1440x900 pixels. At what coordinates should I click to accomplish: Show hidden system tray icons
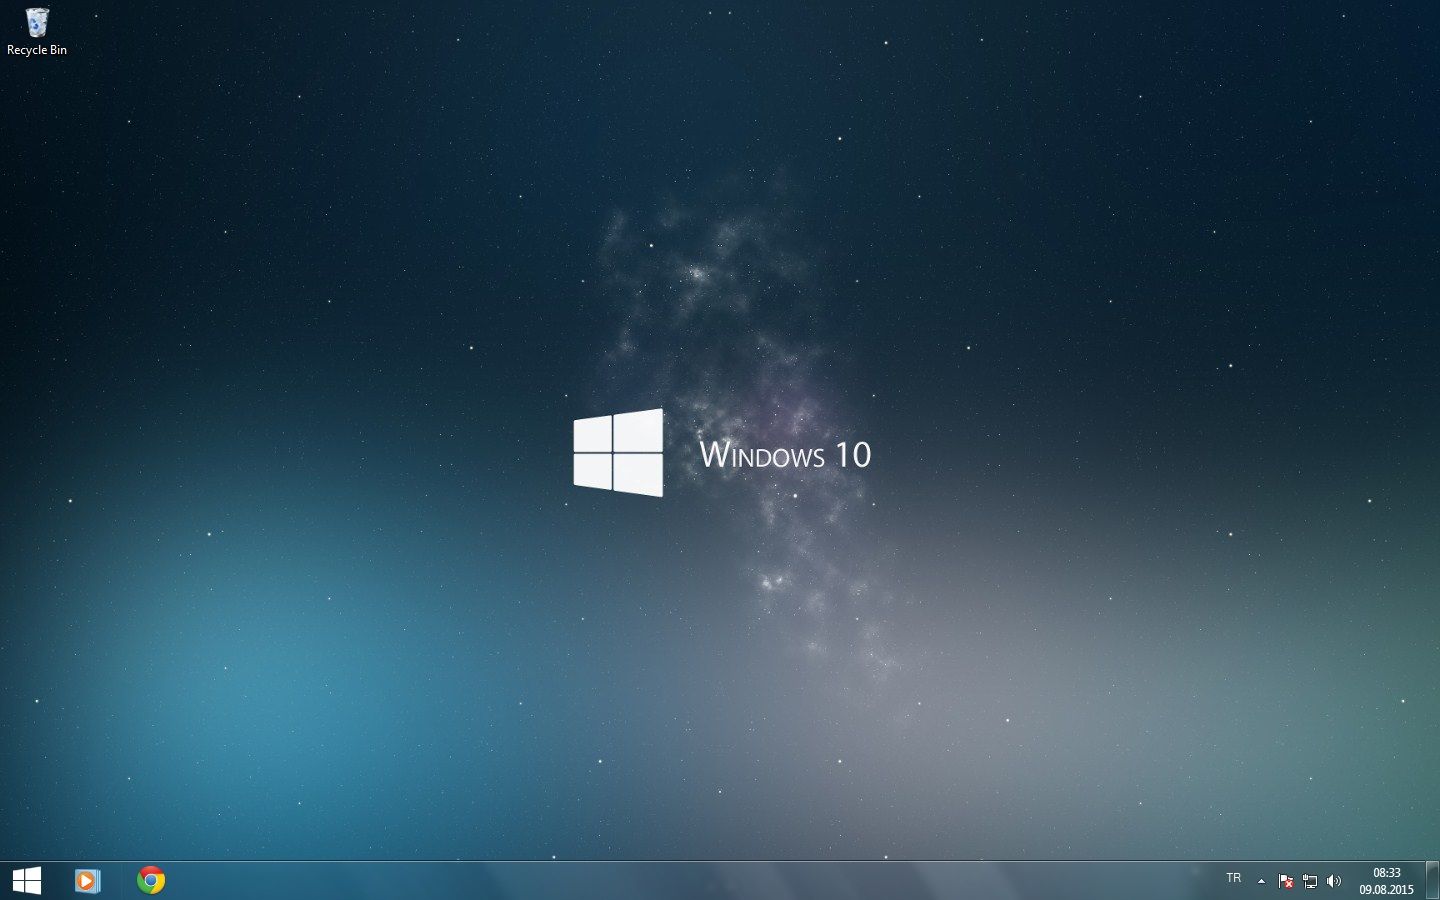coord(1261,881)
